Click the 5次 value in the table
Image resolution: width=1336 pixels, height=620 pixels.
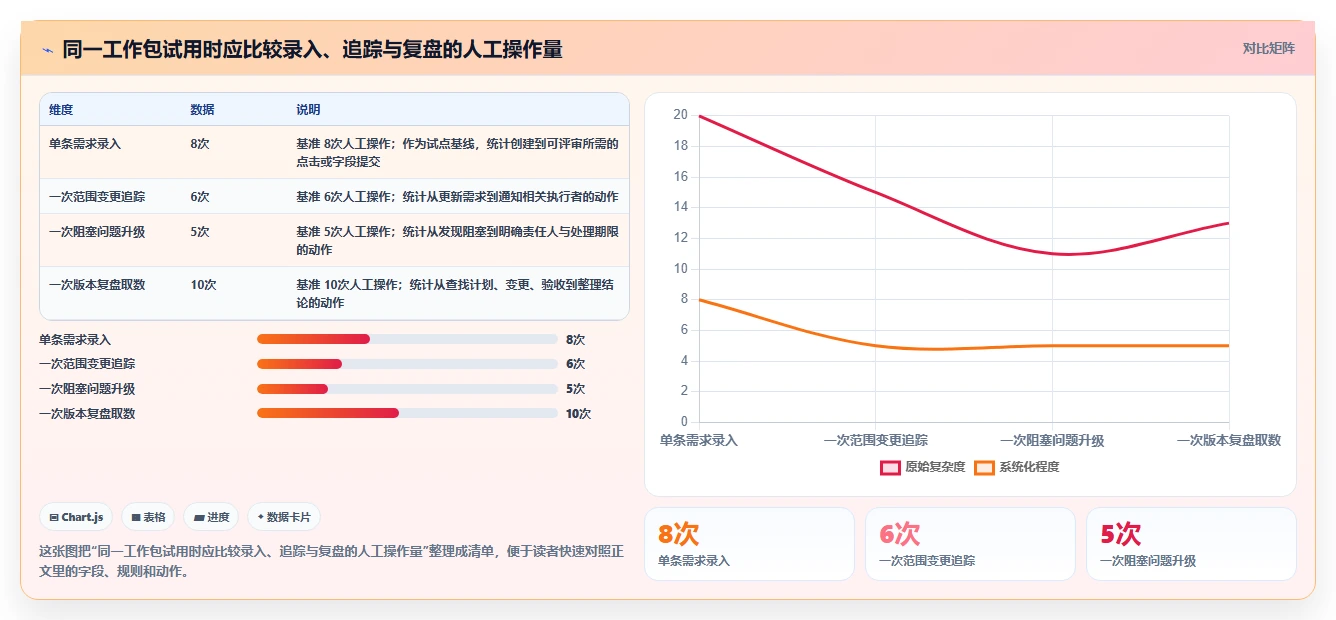pyautogui.click(x=199, y=232)
